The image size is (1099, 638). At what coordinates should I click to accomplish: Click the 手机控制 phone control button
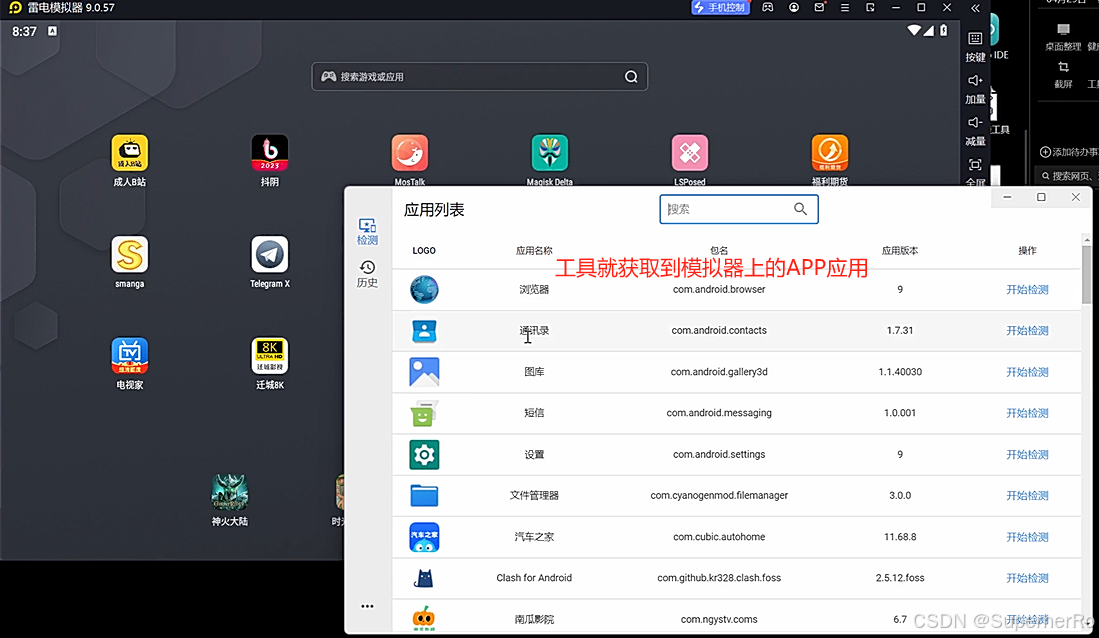(x=720, y=8)
